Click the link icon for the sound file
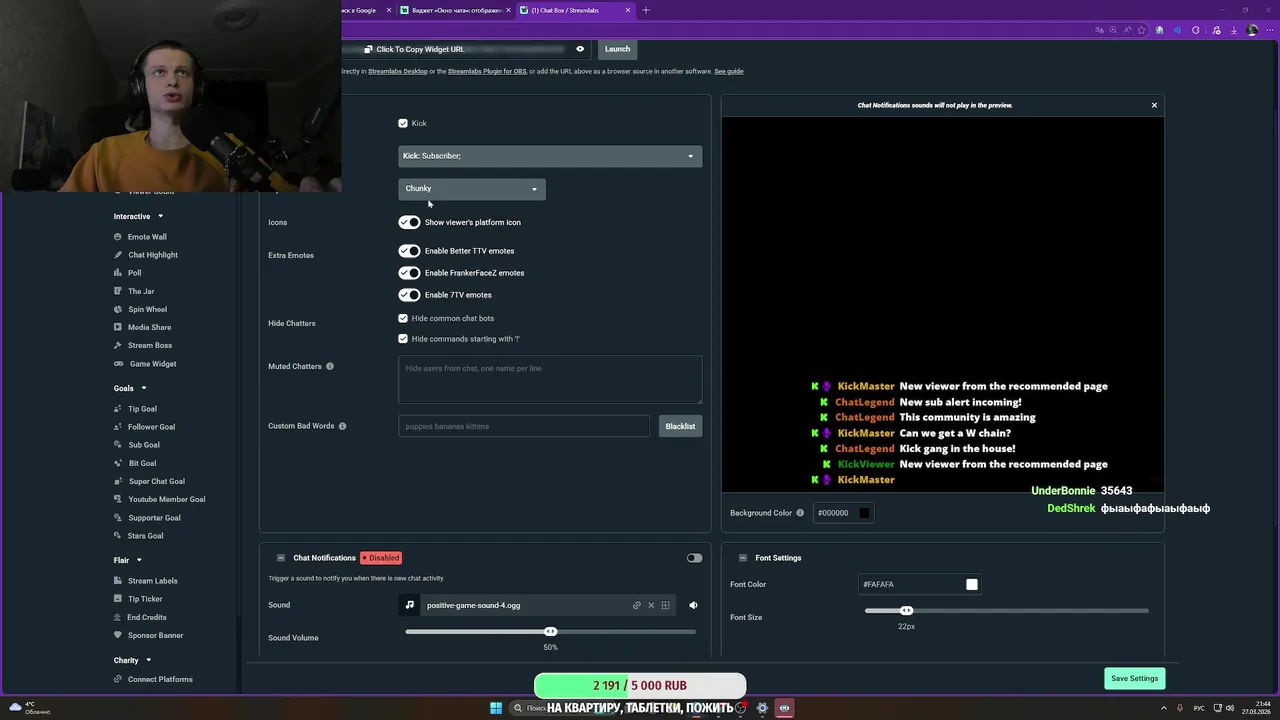The height and width of the screenshot is (720, 1280). pyautogui.click(x=636, y=605)
